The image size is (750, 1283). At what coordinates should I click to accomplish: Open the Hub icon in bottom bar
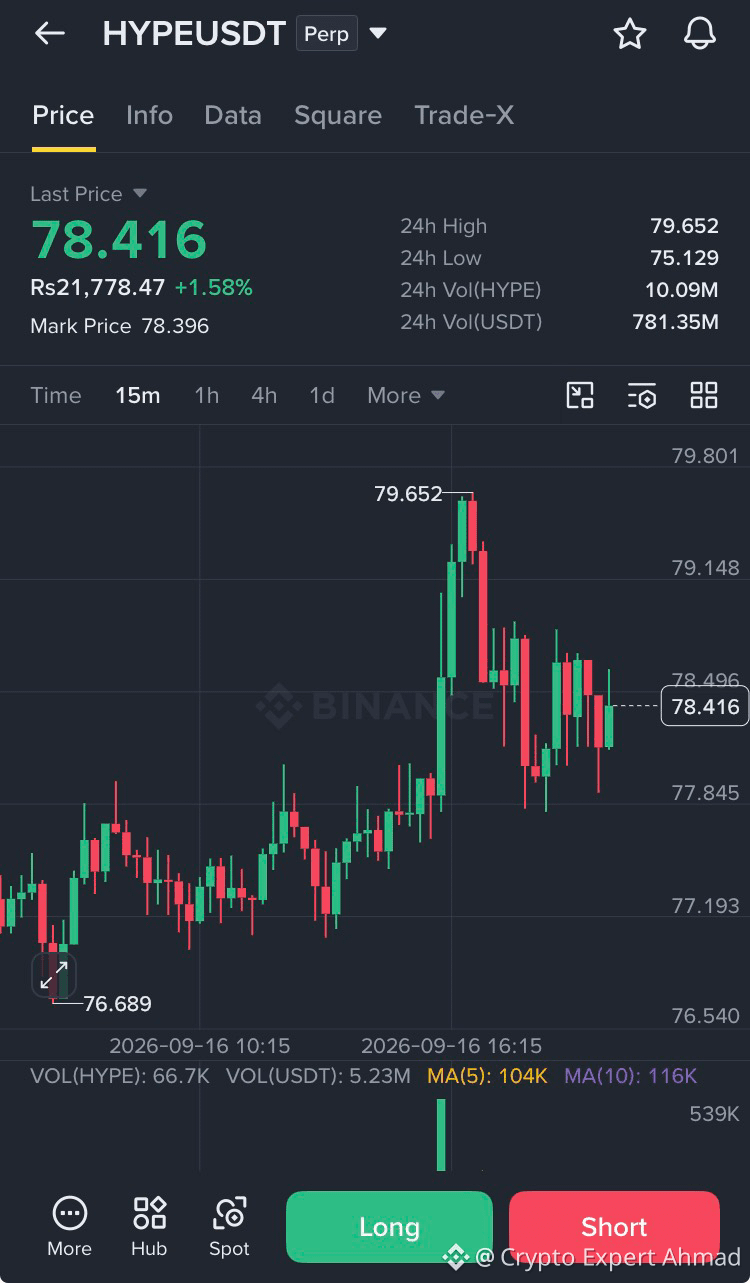pyautogui.click(x=149, y=1227)
